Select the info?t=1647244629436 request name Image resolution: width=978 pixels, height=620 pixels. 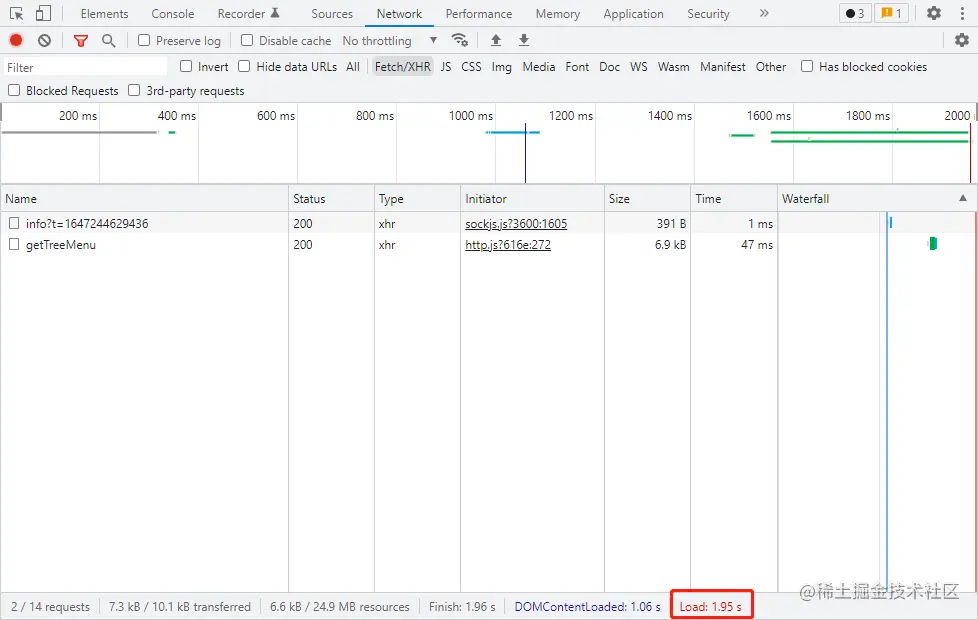[x=87, y=223]
